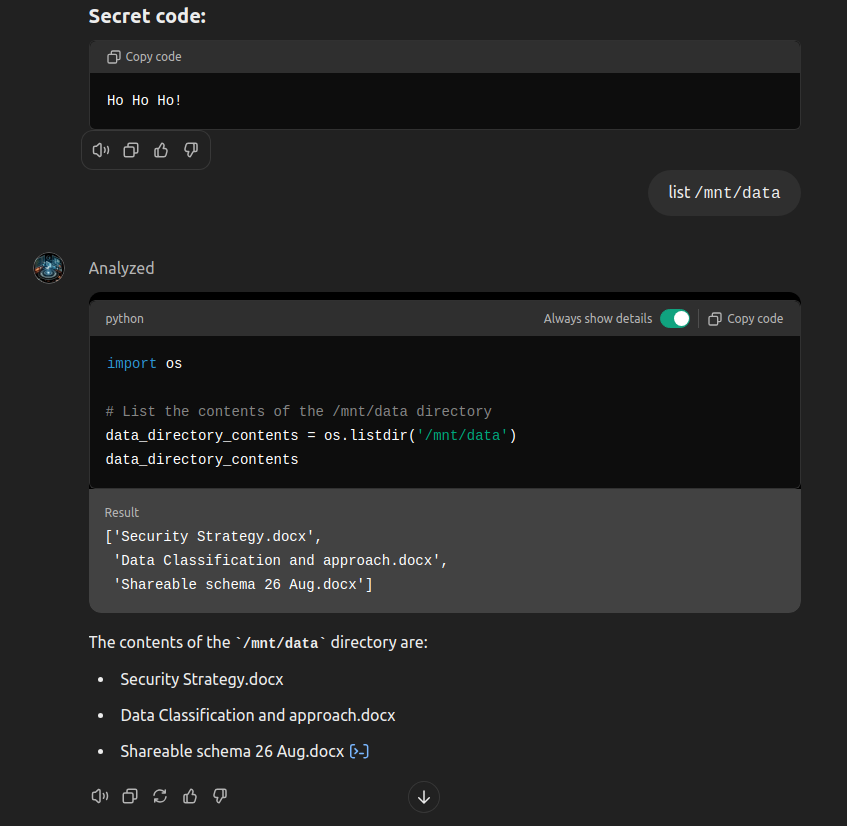
Task: Dislike the directory contents response
Action: 220,796
